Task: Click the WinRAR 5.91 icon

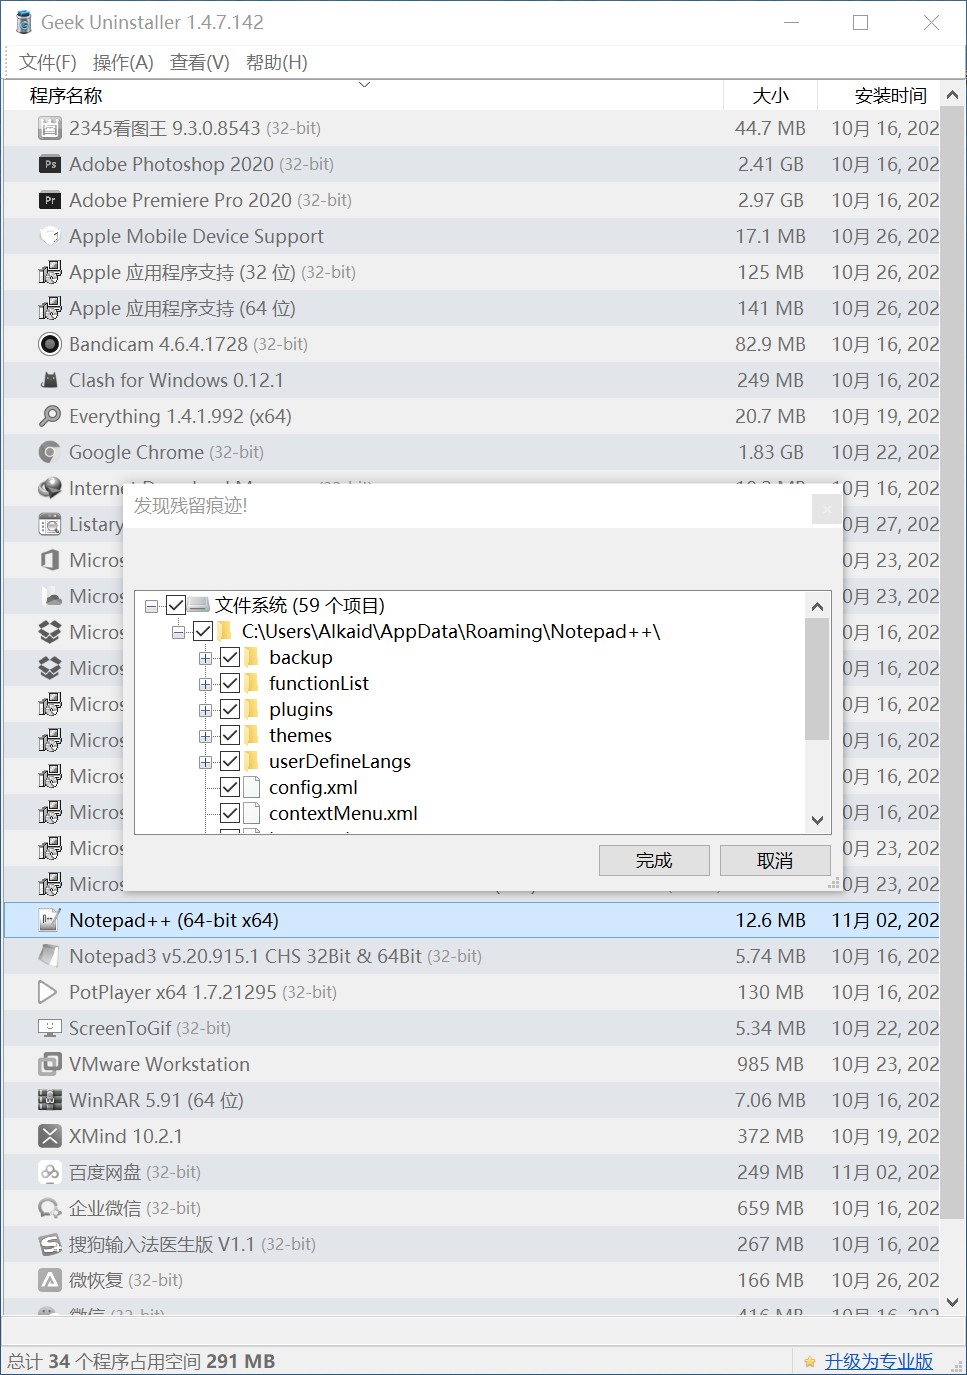Action: coord(50,1100)
